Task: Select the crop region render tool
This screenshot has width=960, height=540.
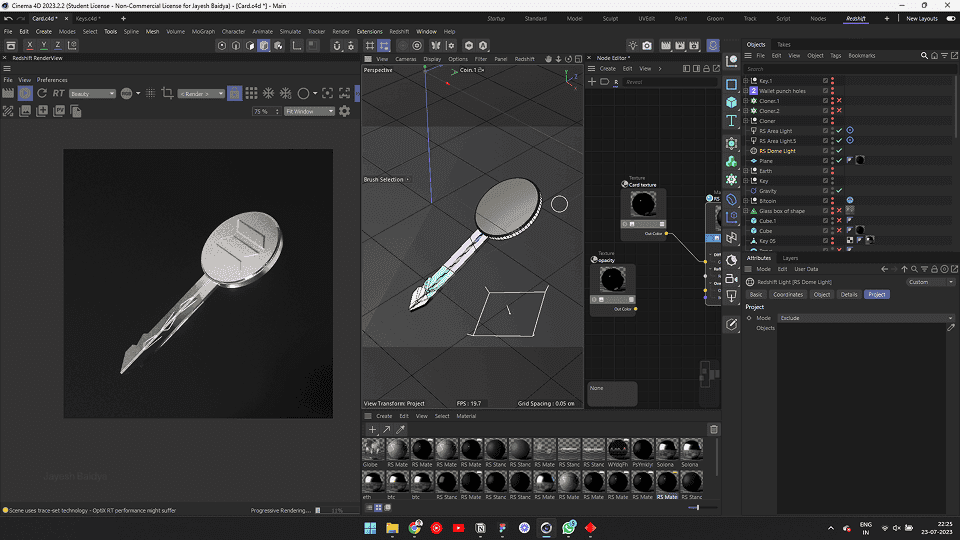Action: pyautogui.click(x=167, y=93)
